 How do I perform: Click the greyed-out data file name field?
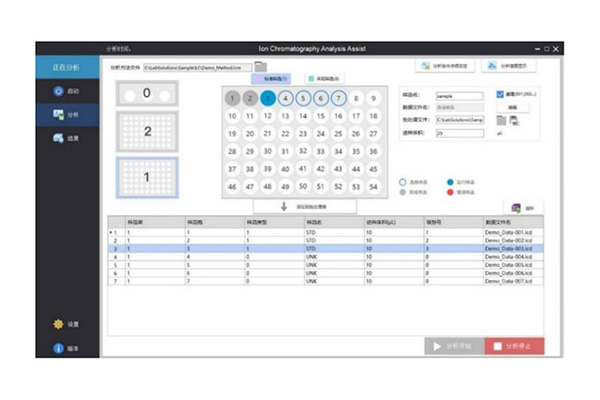(460, 108)
